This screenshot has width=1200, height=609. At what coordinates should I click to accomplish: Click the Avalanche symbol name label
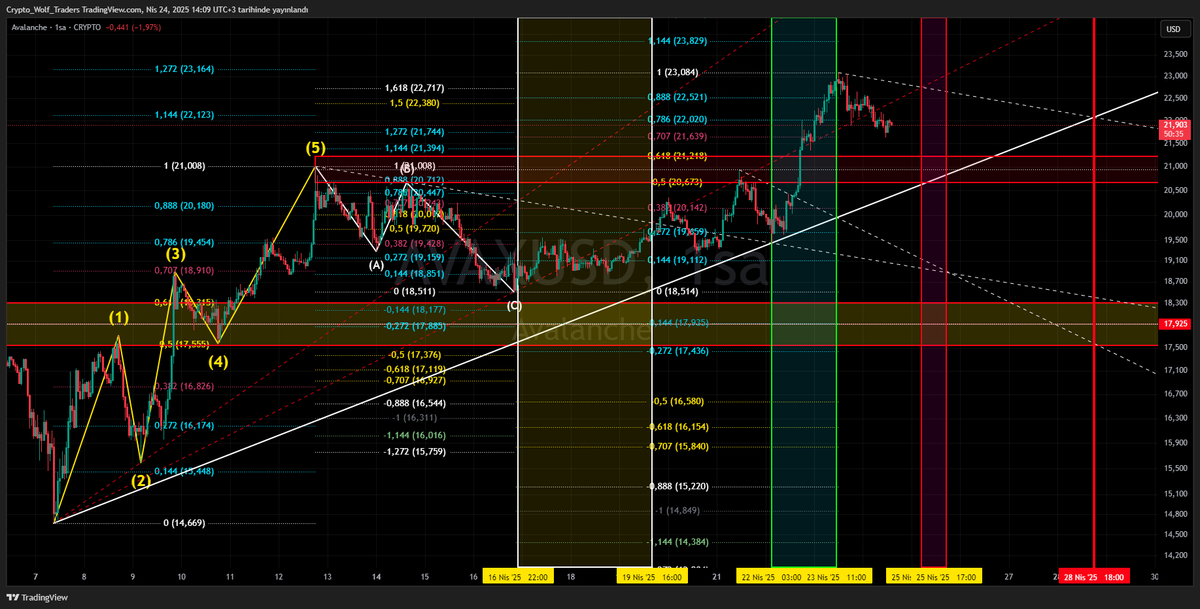[28, 27]
